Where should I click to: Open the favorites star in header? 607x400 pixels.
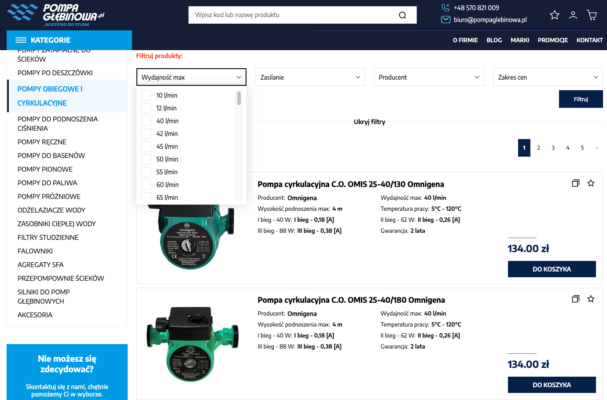click(x=555, y=15)
